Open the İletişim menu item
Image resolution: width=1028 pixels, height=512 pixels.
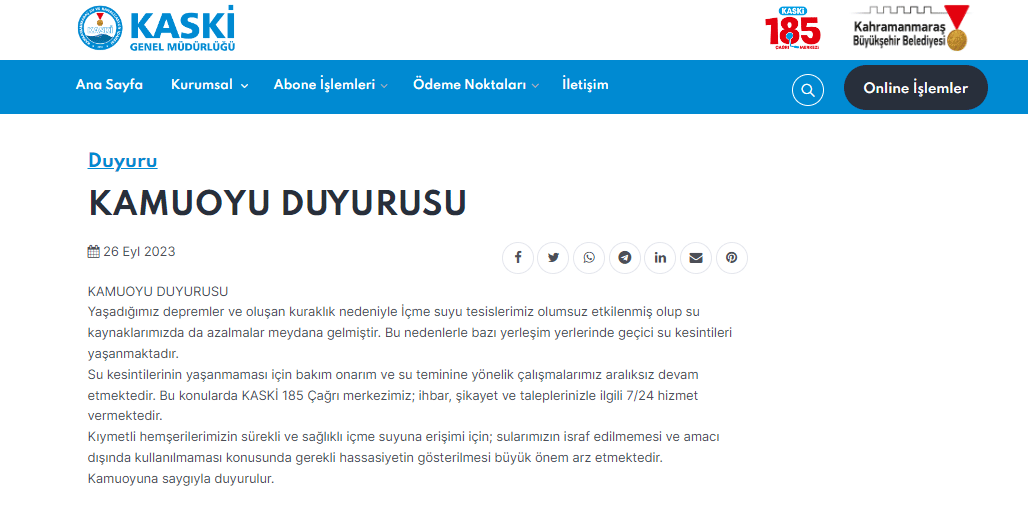[x=585, y=85]
